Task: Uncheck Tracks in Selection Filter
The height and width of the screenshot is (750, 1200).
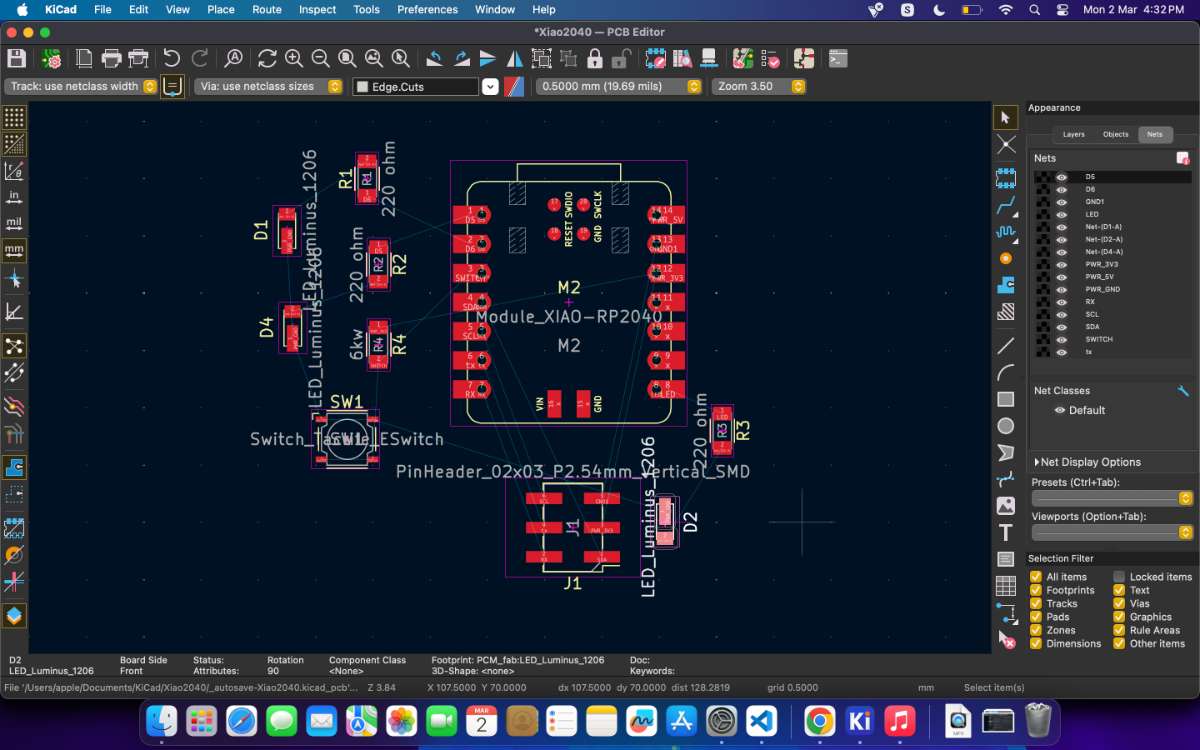Action: [x=1037, y=604]
